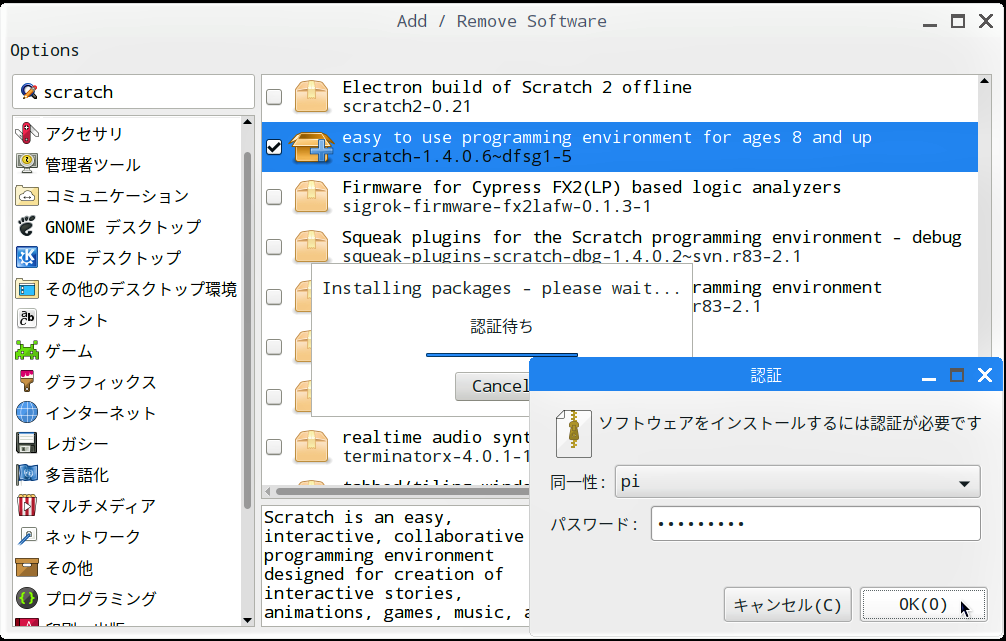Cancel the Installing packages progress dialog

point(493,386)
